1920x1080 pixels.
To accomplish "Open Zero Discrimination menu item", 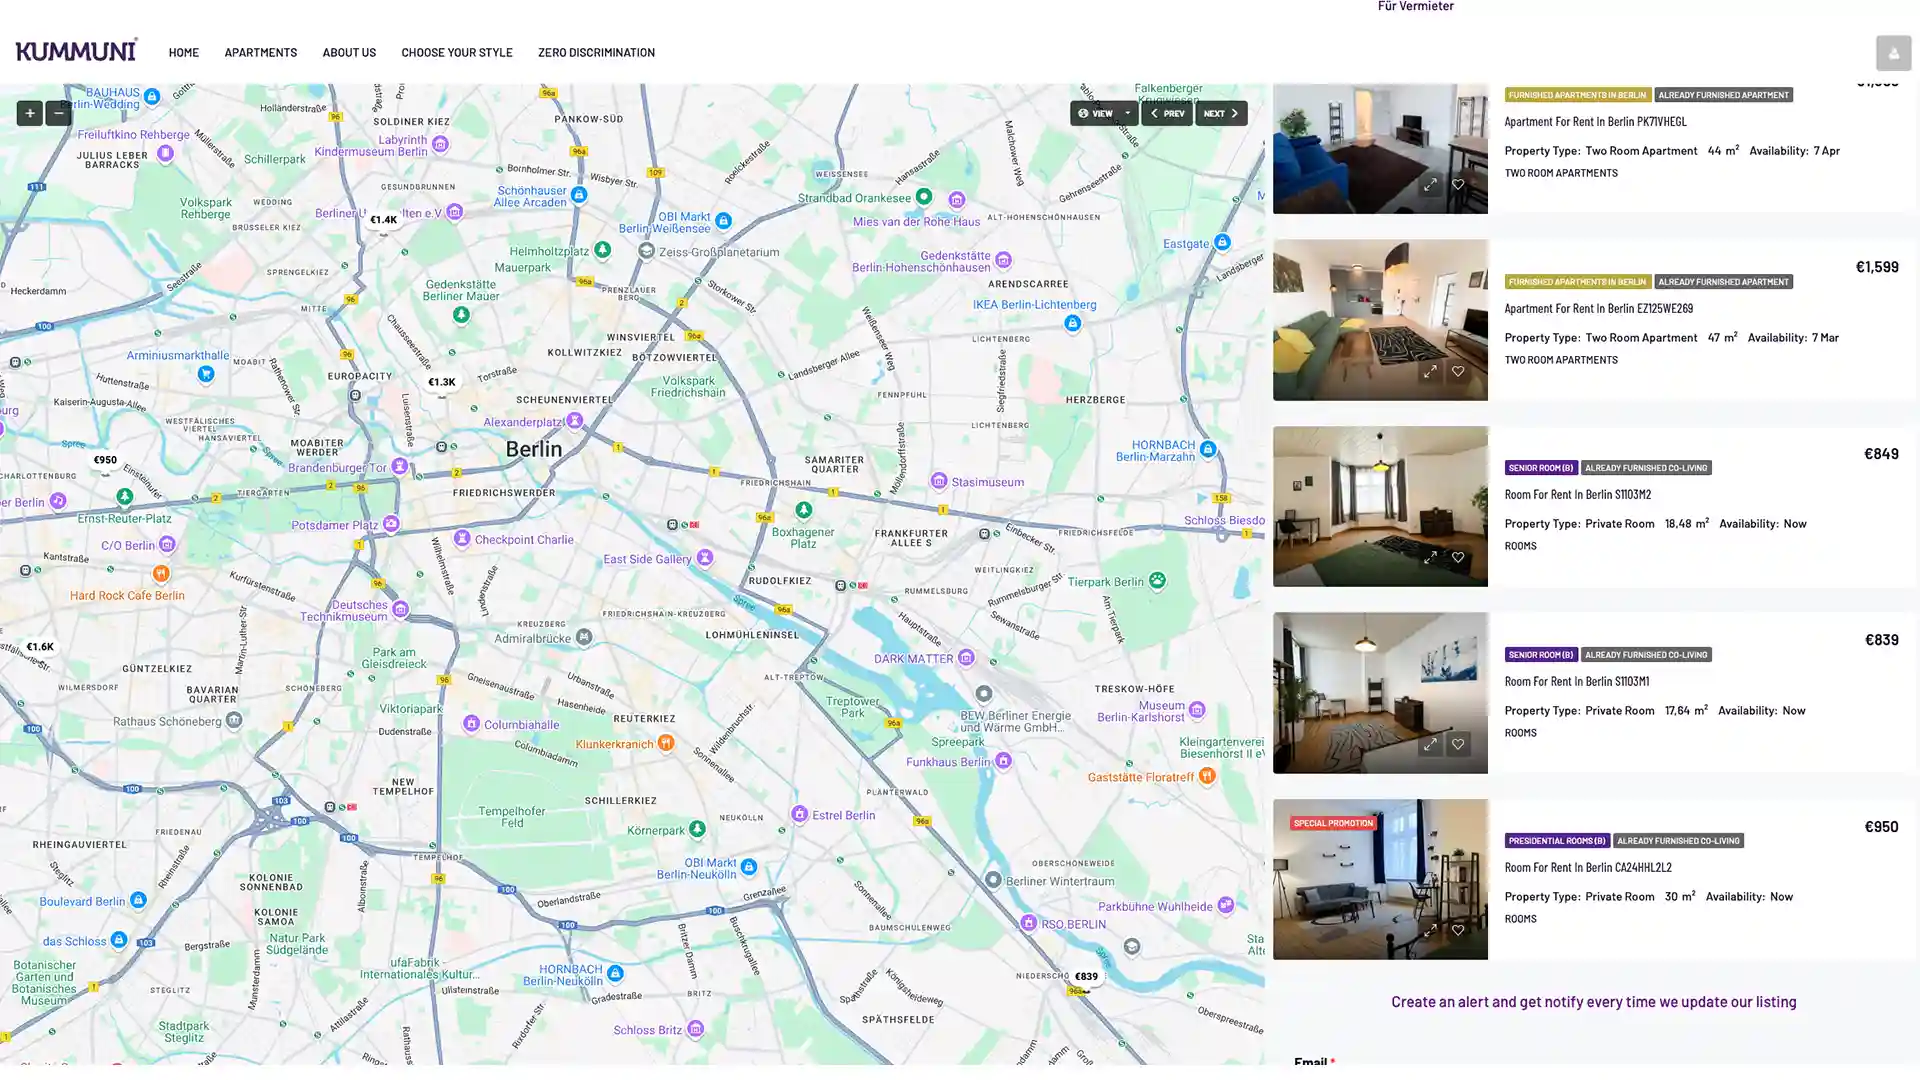I will (596, 53).
